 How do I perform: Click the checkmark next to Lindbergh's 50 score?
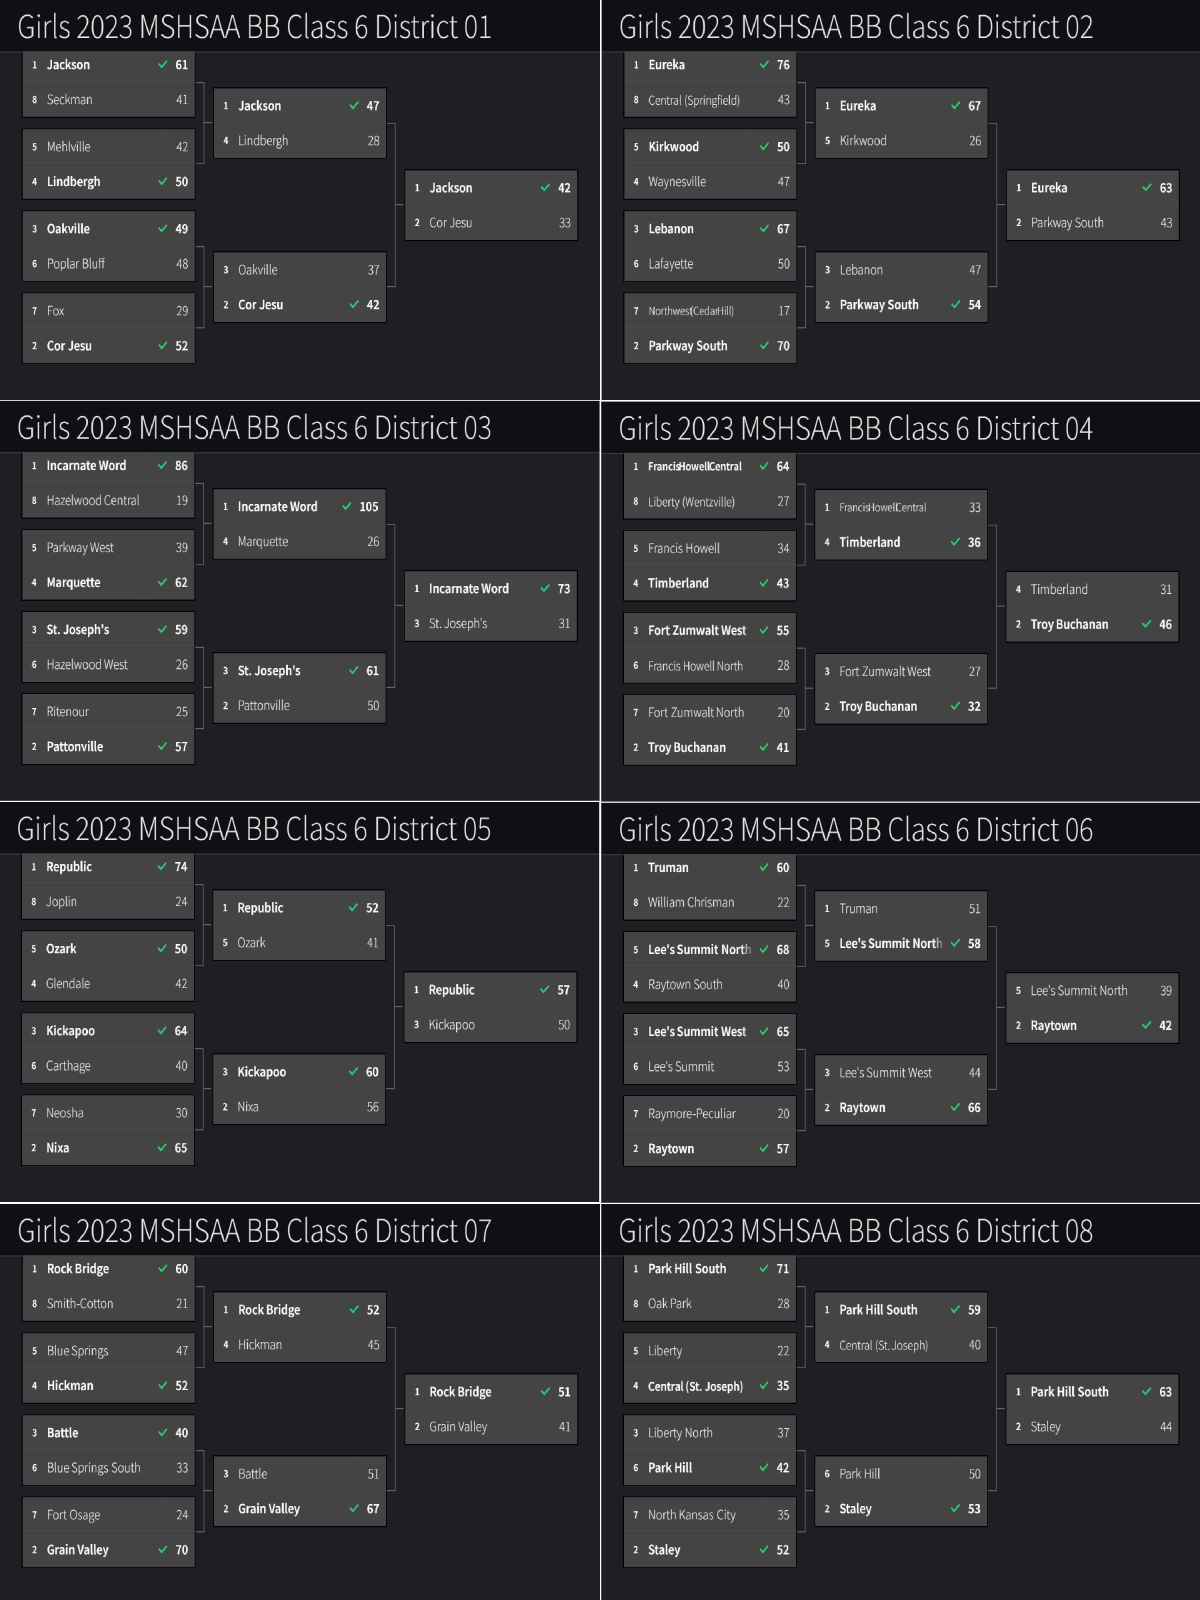(x=163, y=182)
